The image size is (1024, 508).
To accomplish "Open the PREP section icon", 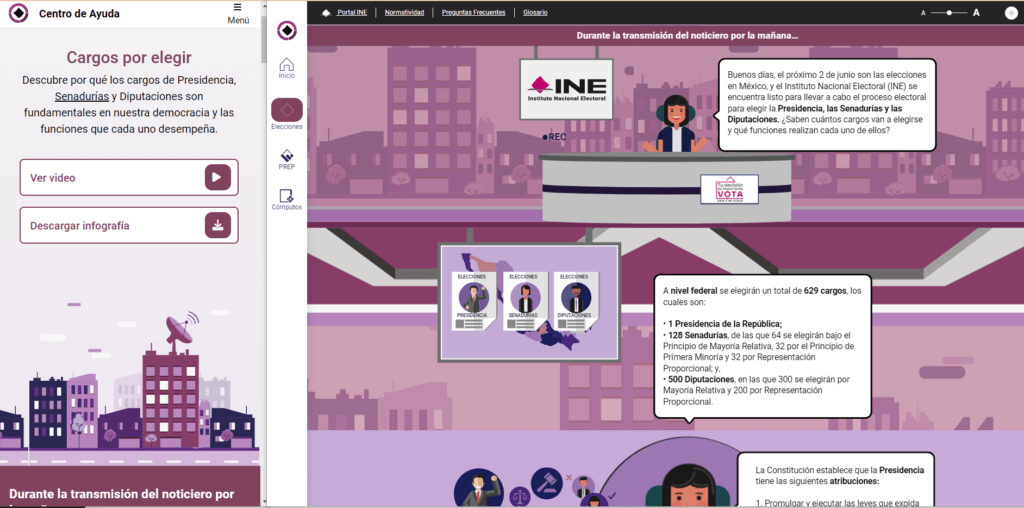I will point(287,160).
